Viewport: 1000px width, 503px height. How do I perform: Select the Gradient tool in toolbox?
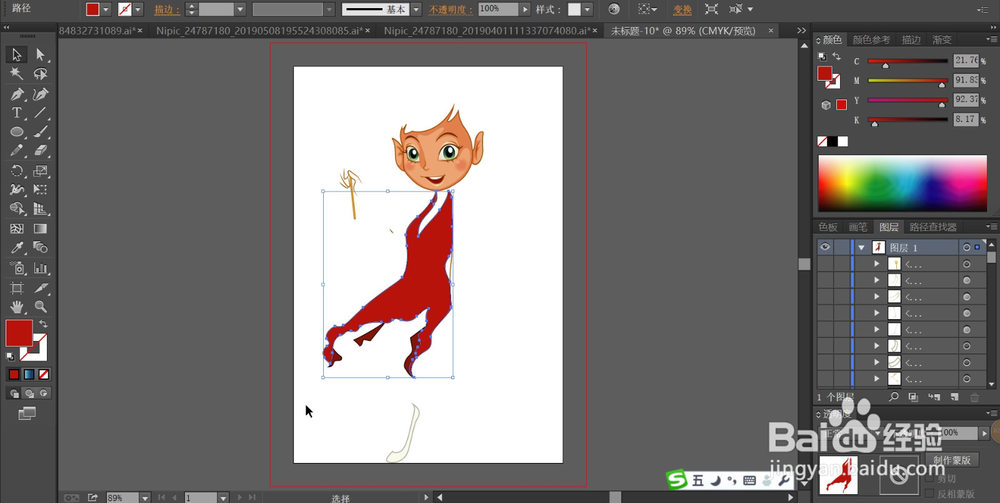coord(40,228)
